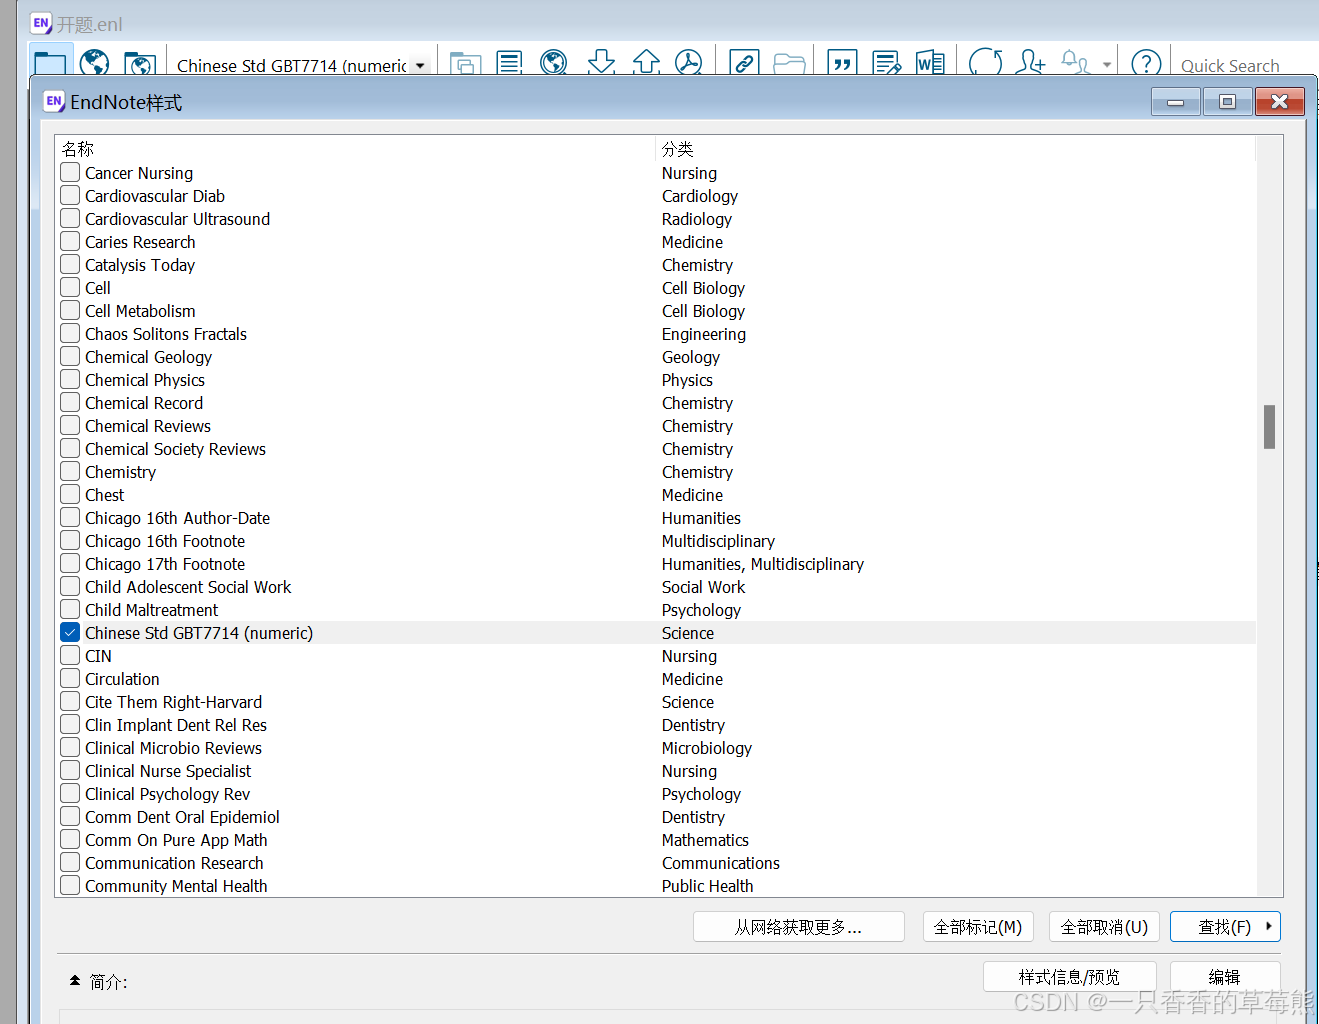Click Humanities, Multidisciplinary category cell
Screen dimensions: 1319x1024
click(763, 564)
